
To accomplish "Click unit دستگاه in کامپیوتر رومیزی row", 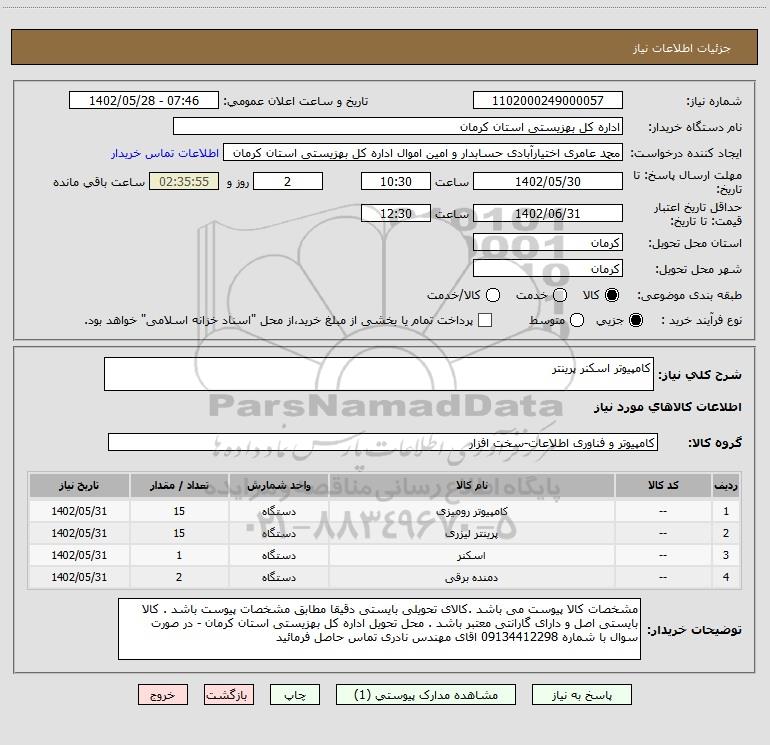I will [278, 511].
